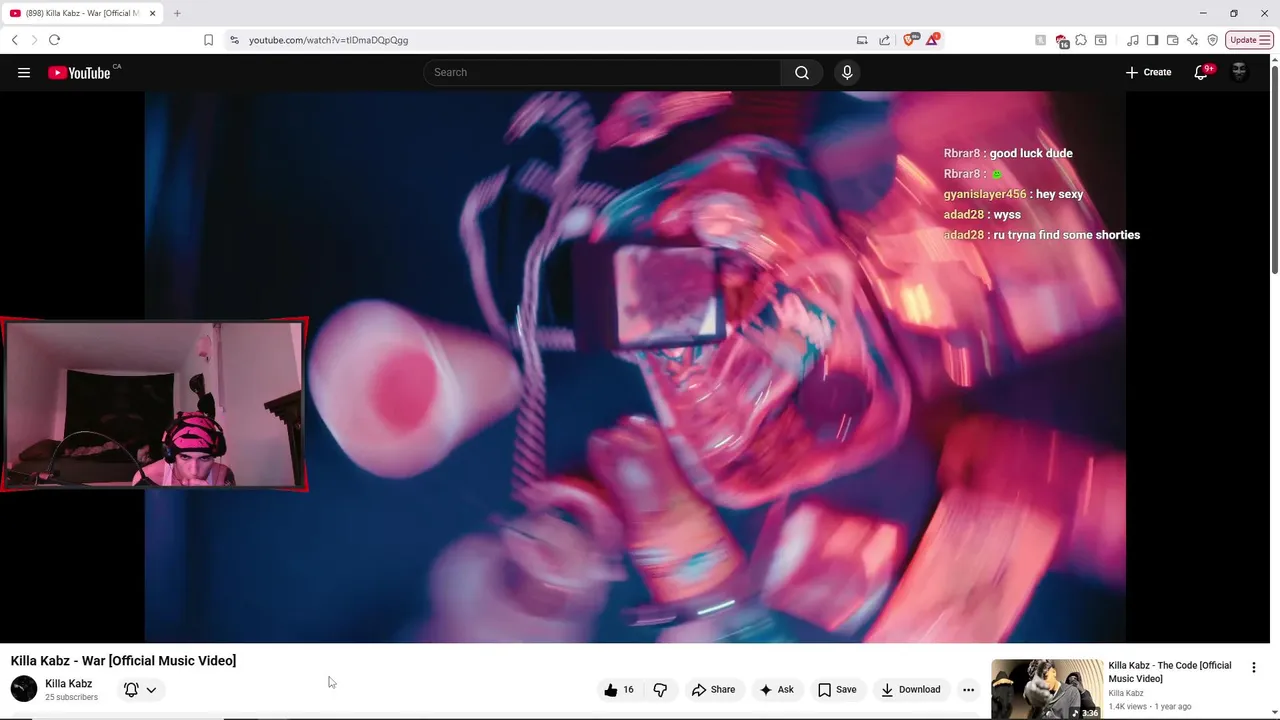Click the greyed-out extension icon
Image resolution: width=1280 pixels, height=720 pixels.
coord(1041,40)
